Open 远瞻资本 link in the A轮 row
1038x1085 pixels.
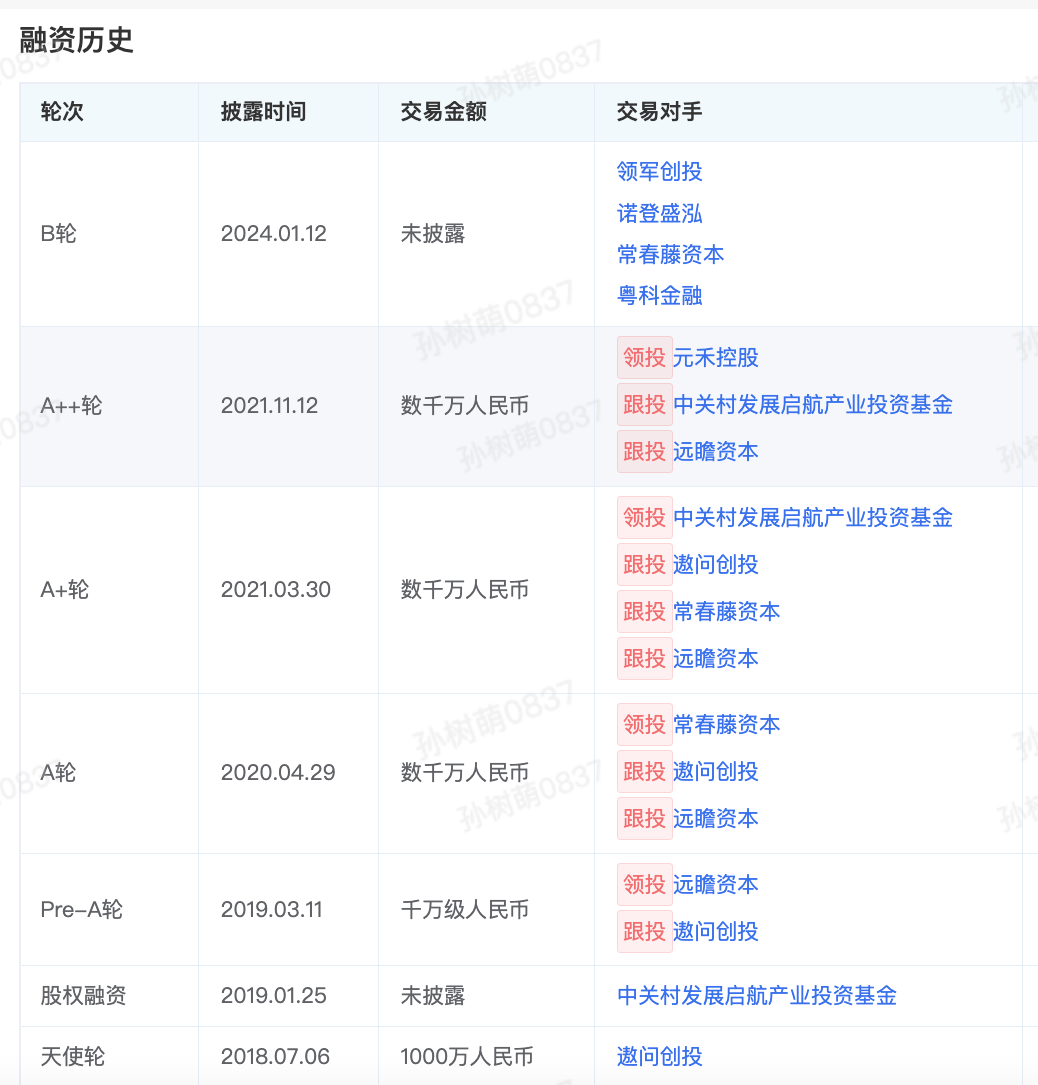(x=716, y=819)
